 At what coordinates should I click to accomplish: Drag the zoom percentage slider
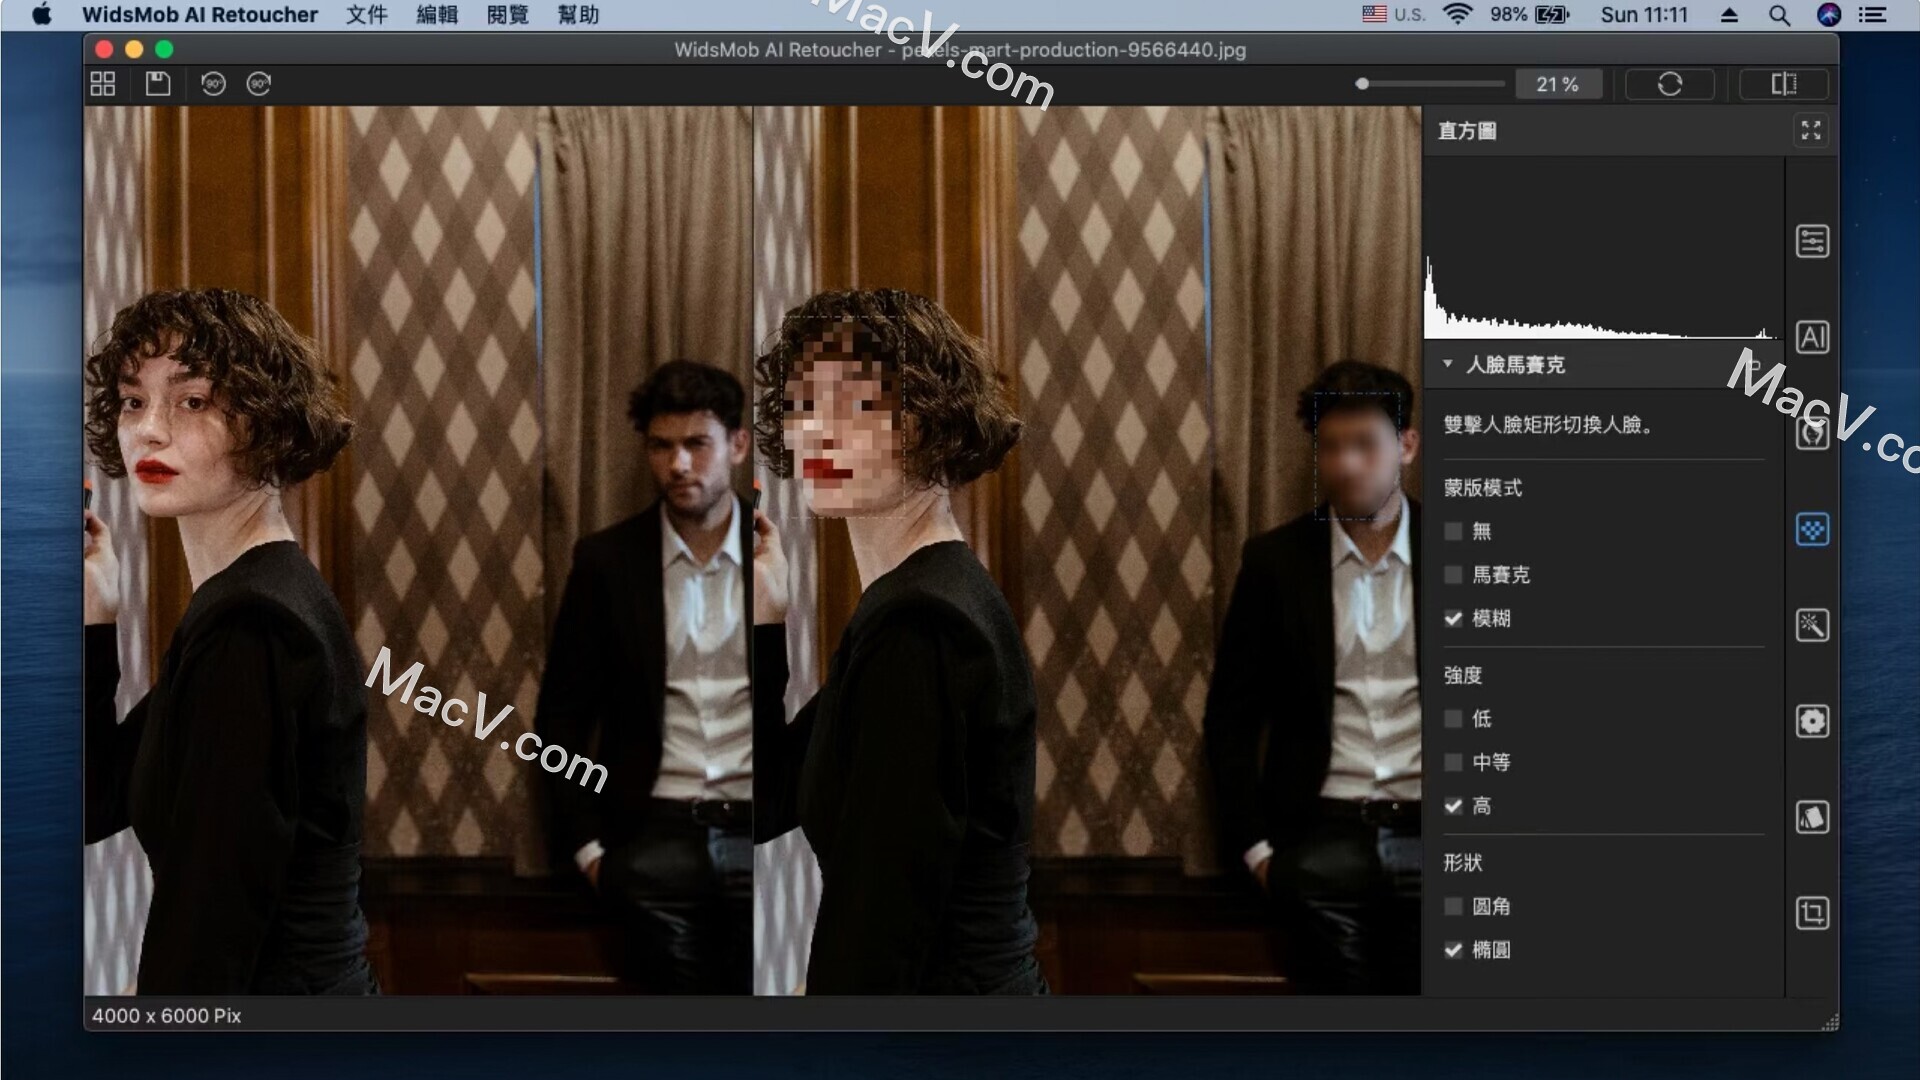[x=1362, y=83]
